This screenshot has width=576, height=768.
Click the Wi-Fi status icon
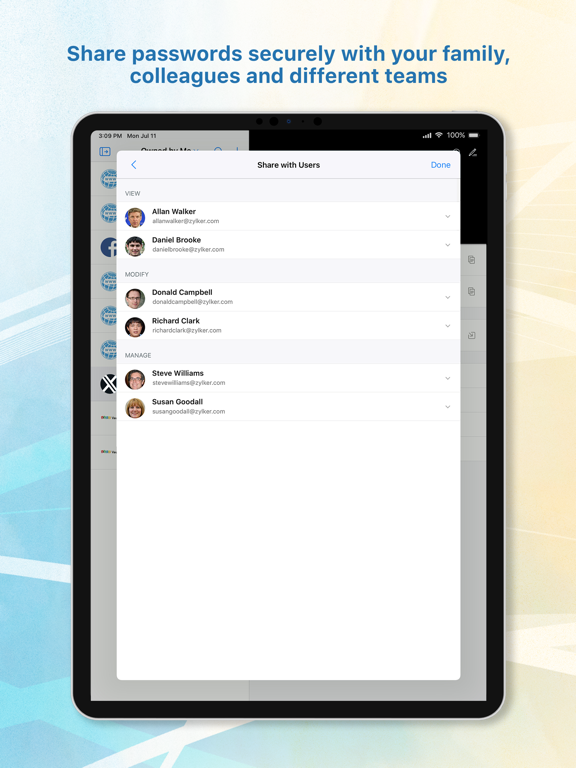pos(439,135)
